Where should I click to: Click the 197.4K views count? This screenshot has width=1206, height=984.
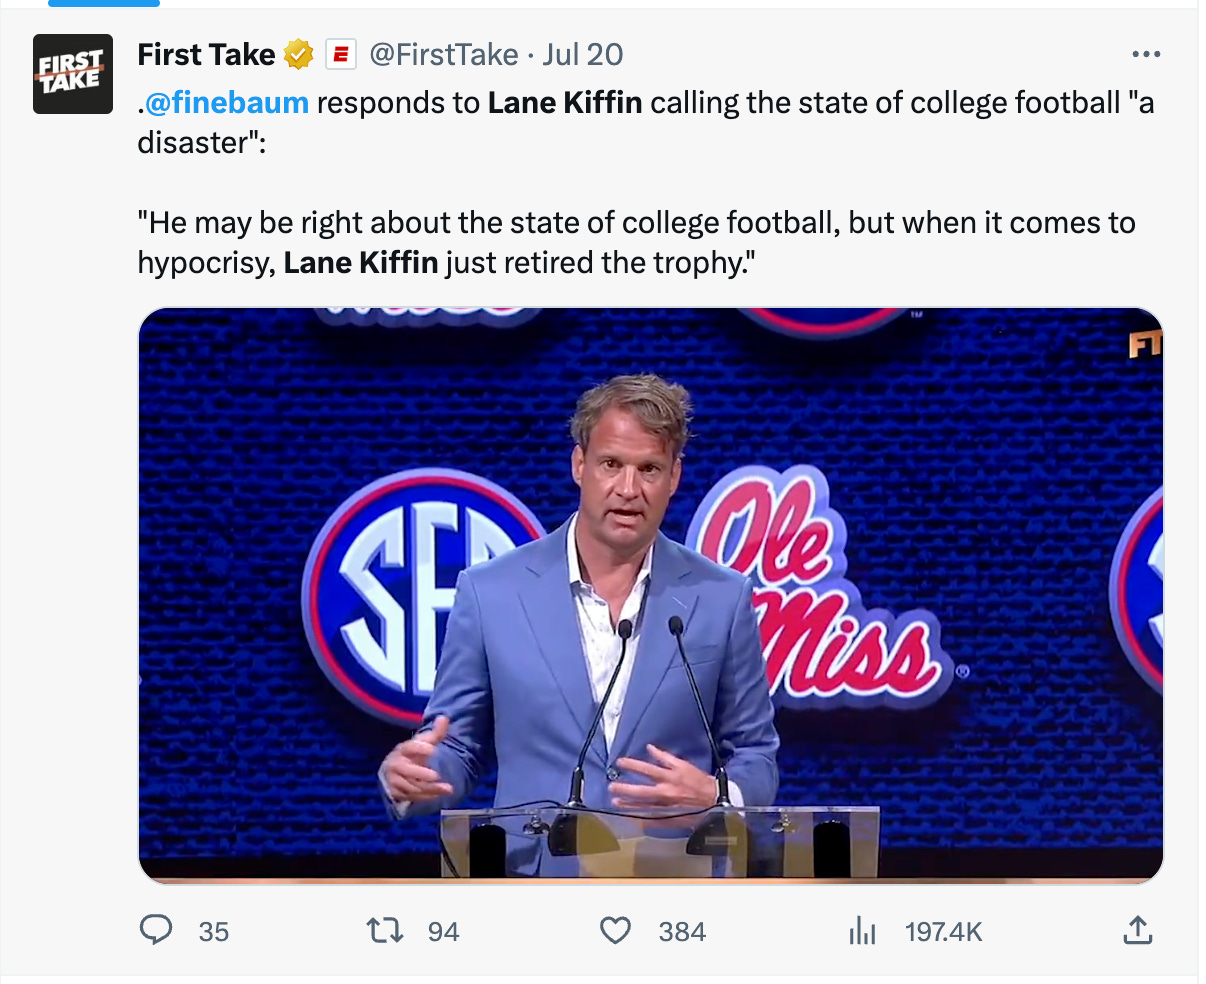click(944, 932)
